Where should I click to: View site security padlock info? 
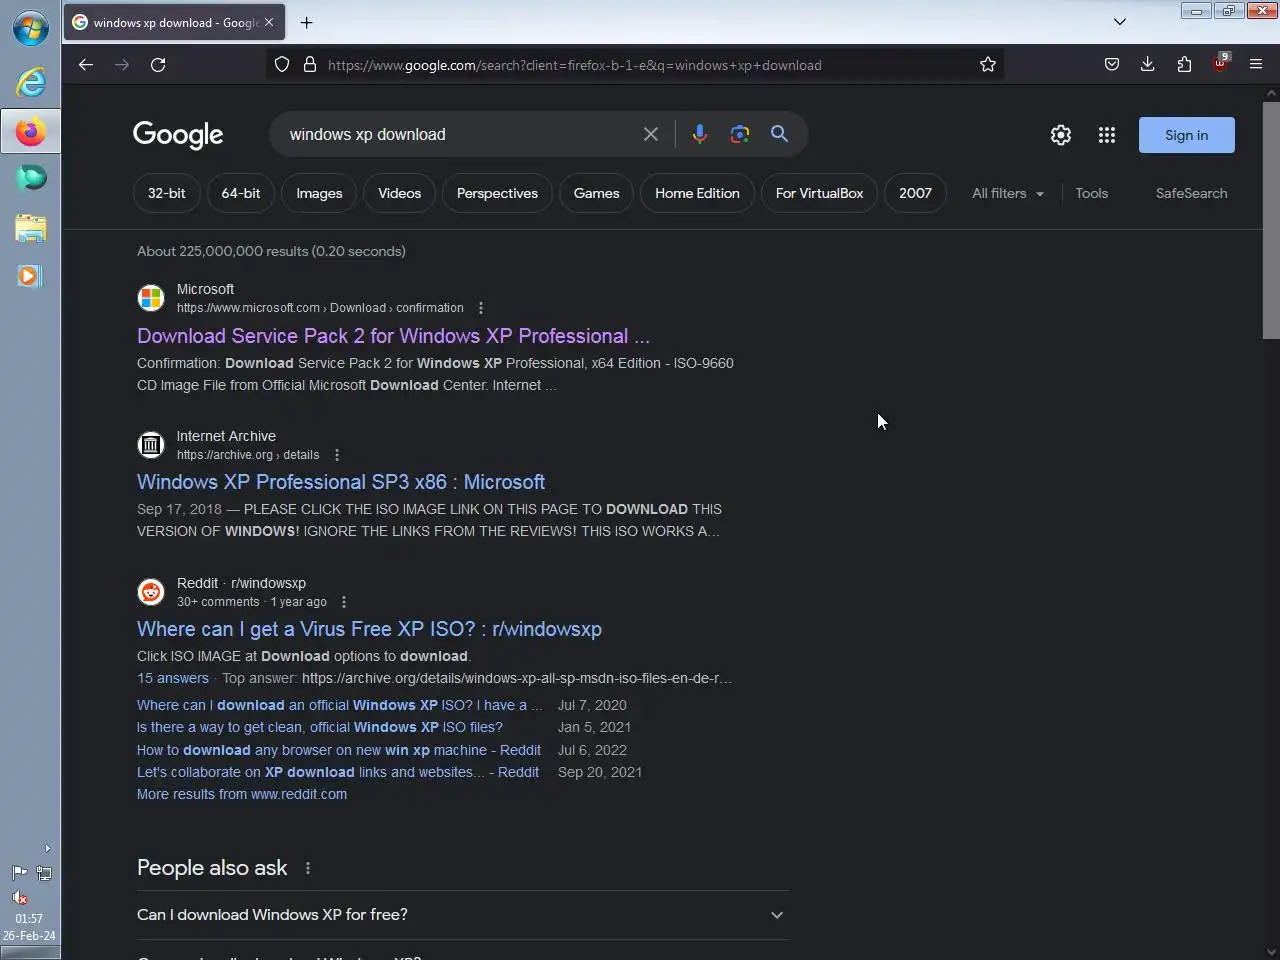(310, 65)
